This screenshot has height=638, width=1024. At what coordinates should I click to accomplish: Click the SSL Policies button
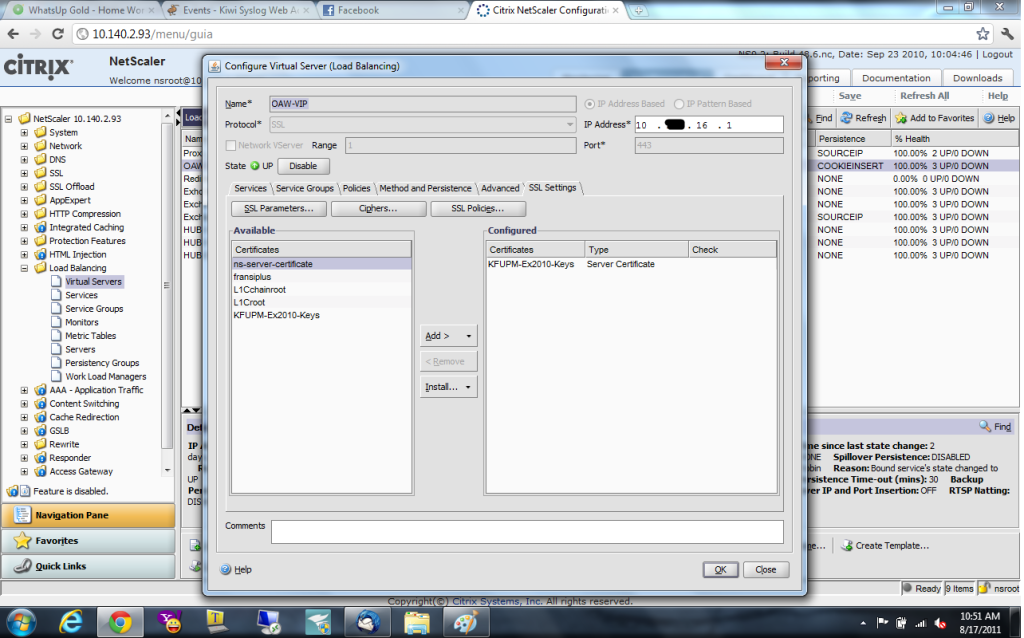477,209
